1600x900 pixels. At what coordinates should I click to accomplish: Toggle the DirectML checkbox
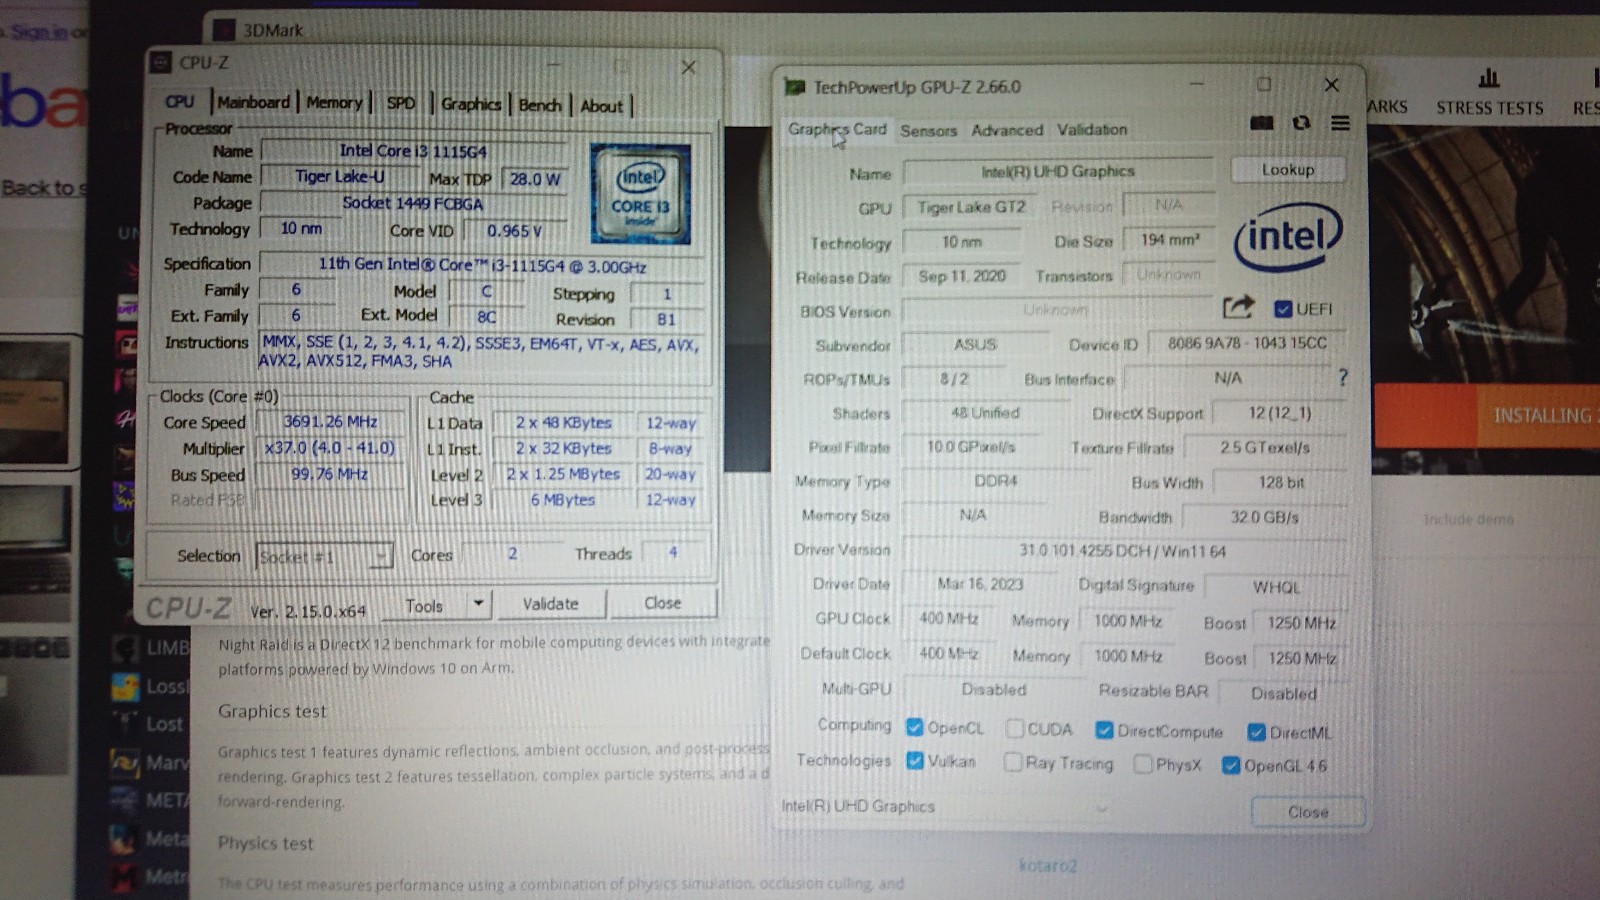pos(1256,732)
